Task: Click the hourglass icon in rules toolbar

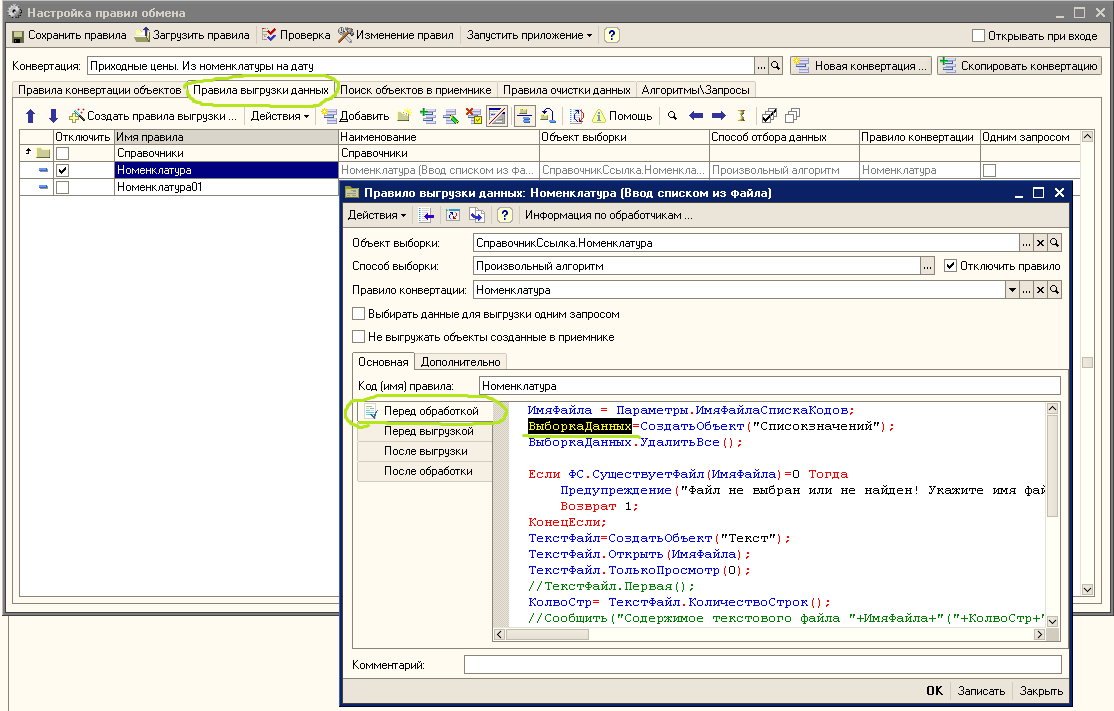Action: click(742, 116)
